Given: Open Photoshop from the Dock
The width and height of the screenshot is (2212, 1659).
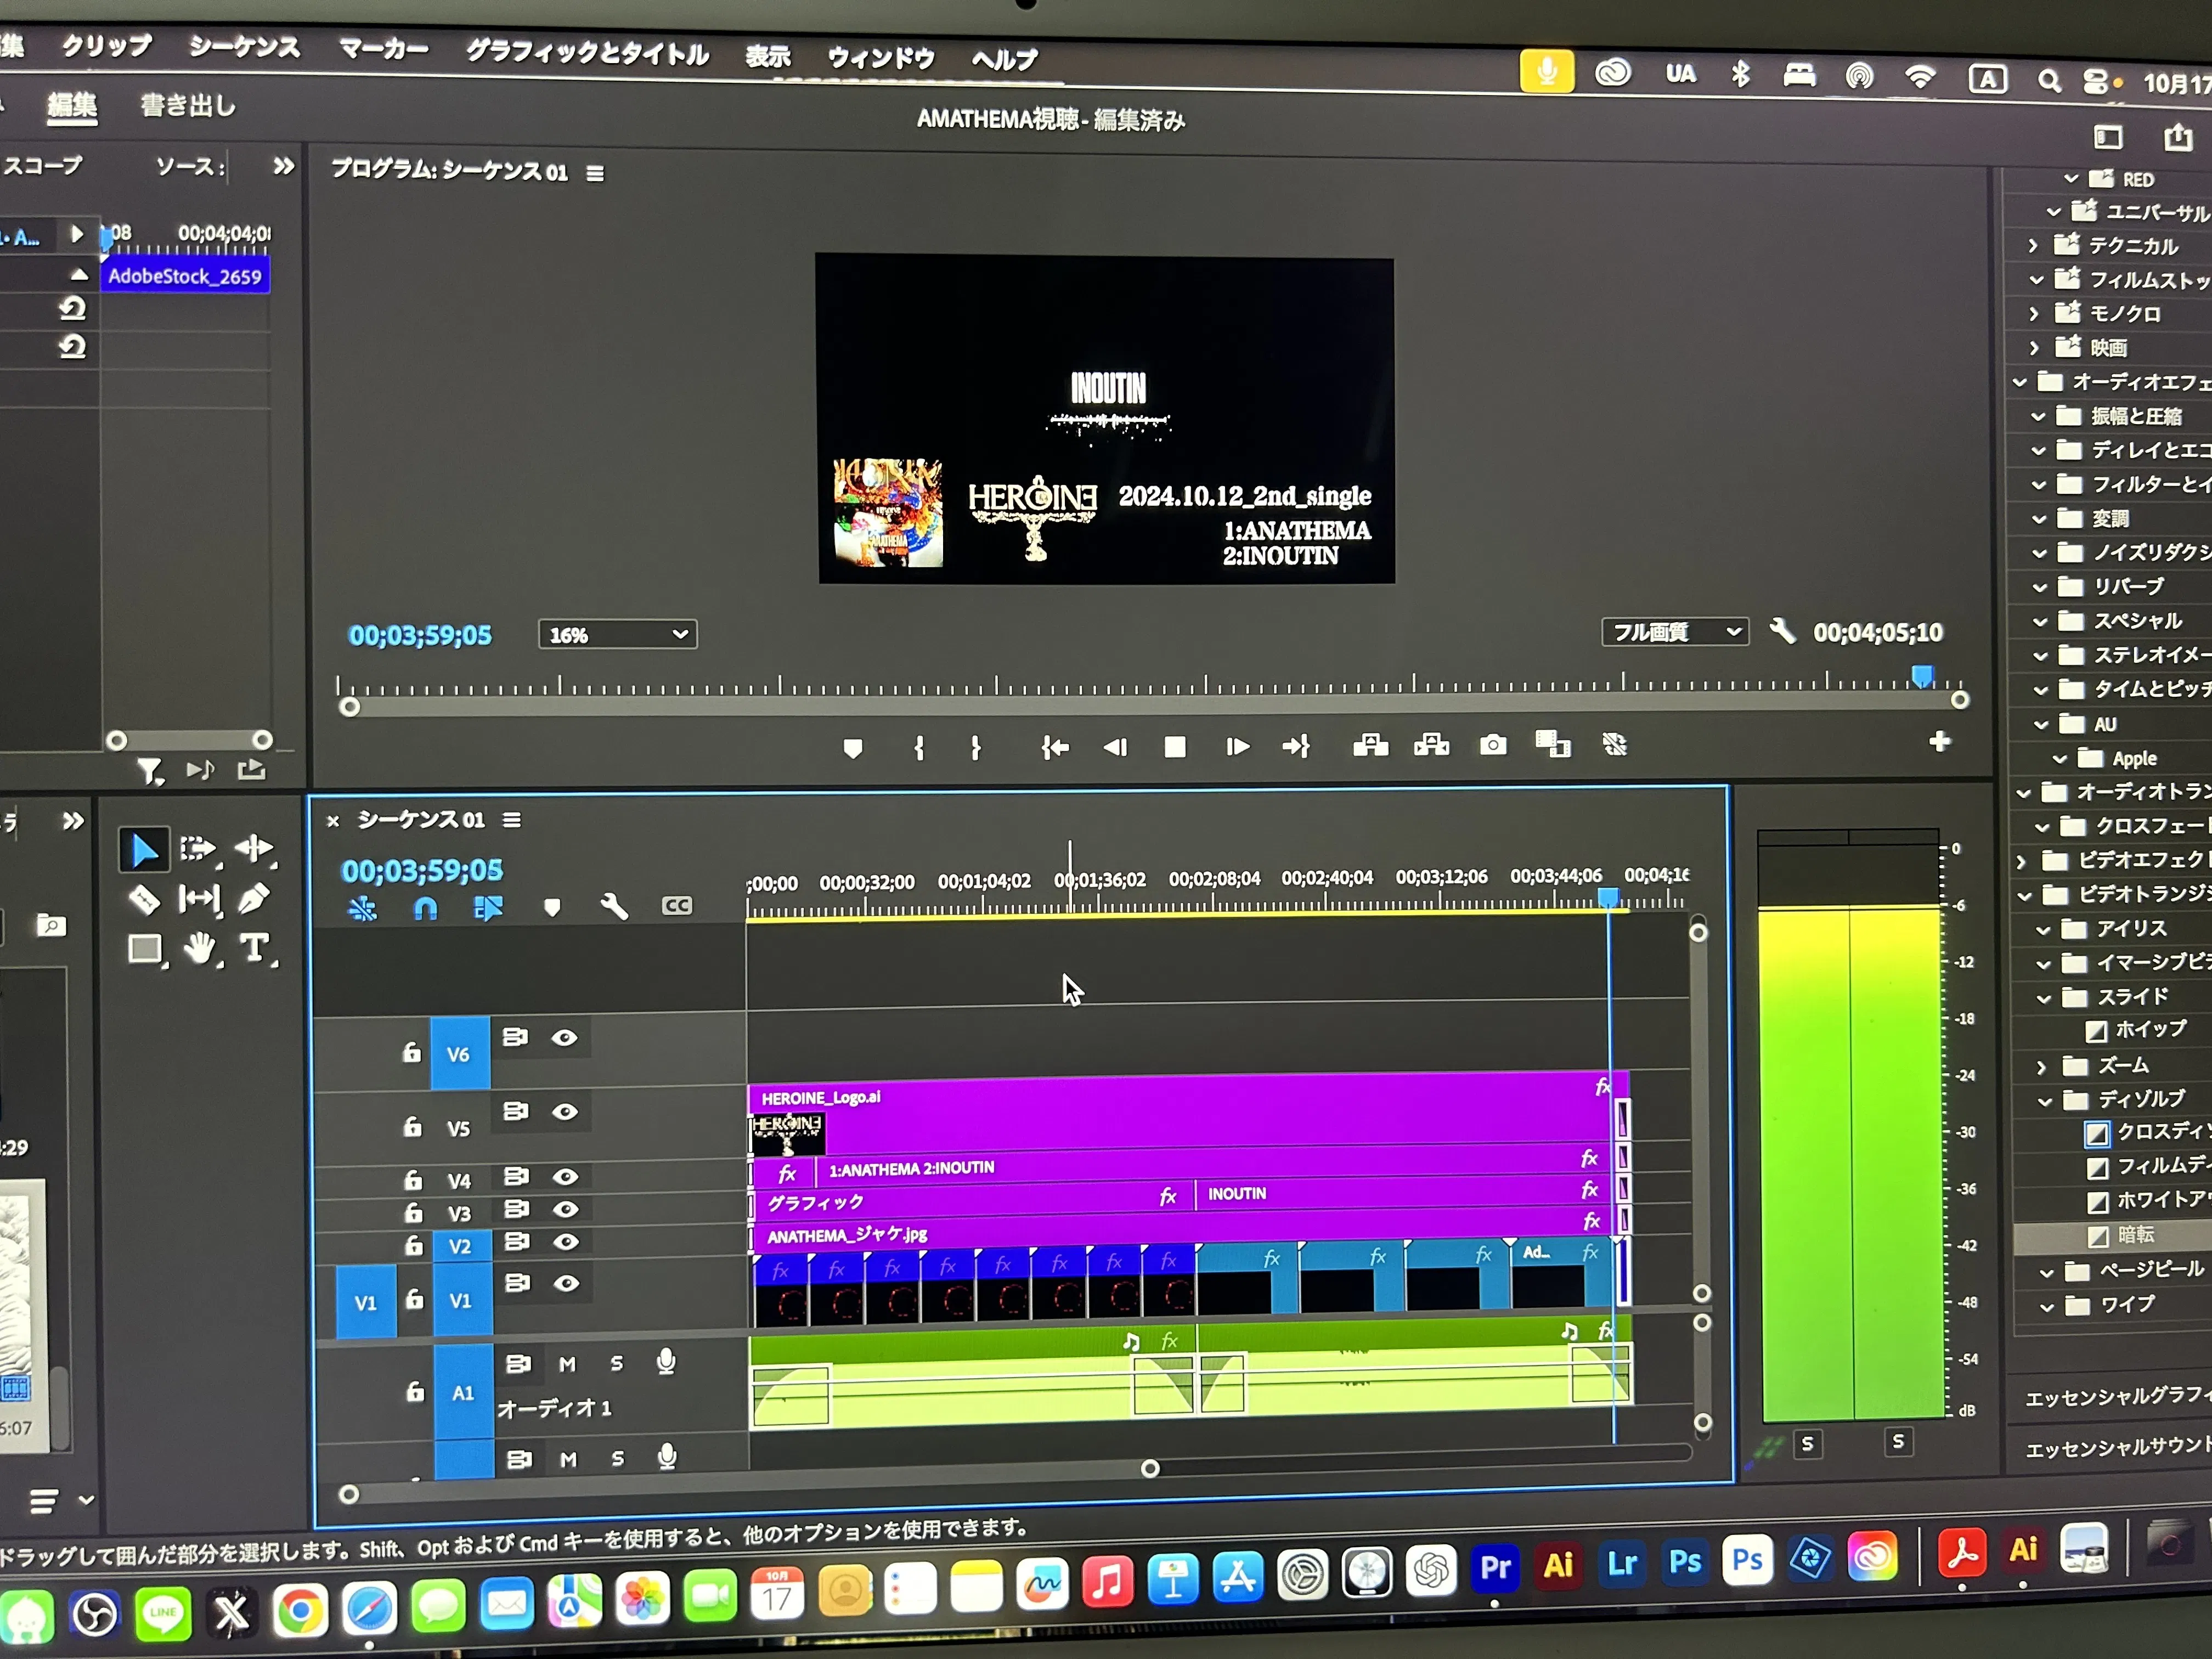Looking at the screenshot, I should [x=1685, y=1563].
